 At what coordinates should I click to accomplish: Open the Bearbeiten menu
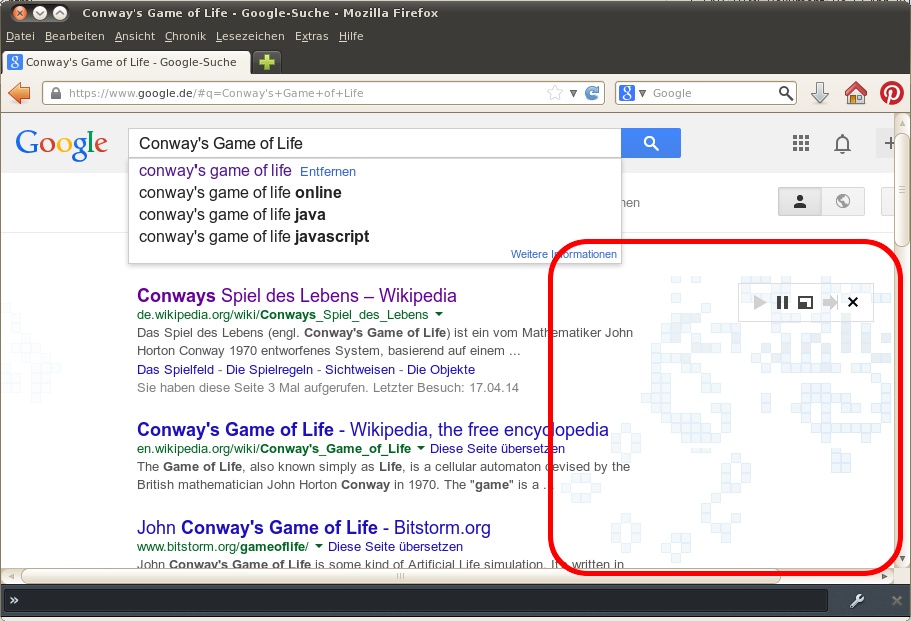[74, 36]
